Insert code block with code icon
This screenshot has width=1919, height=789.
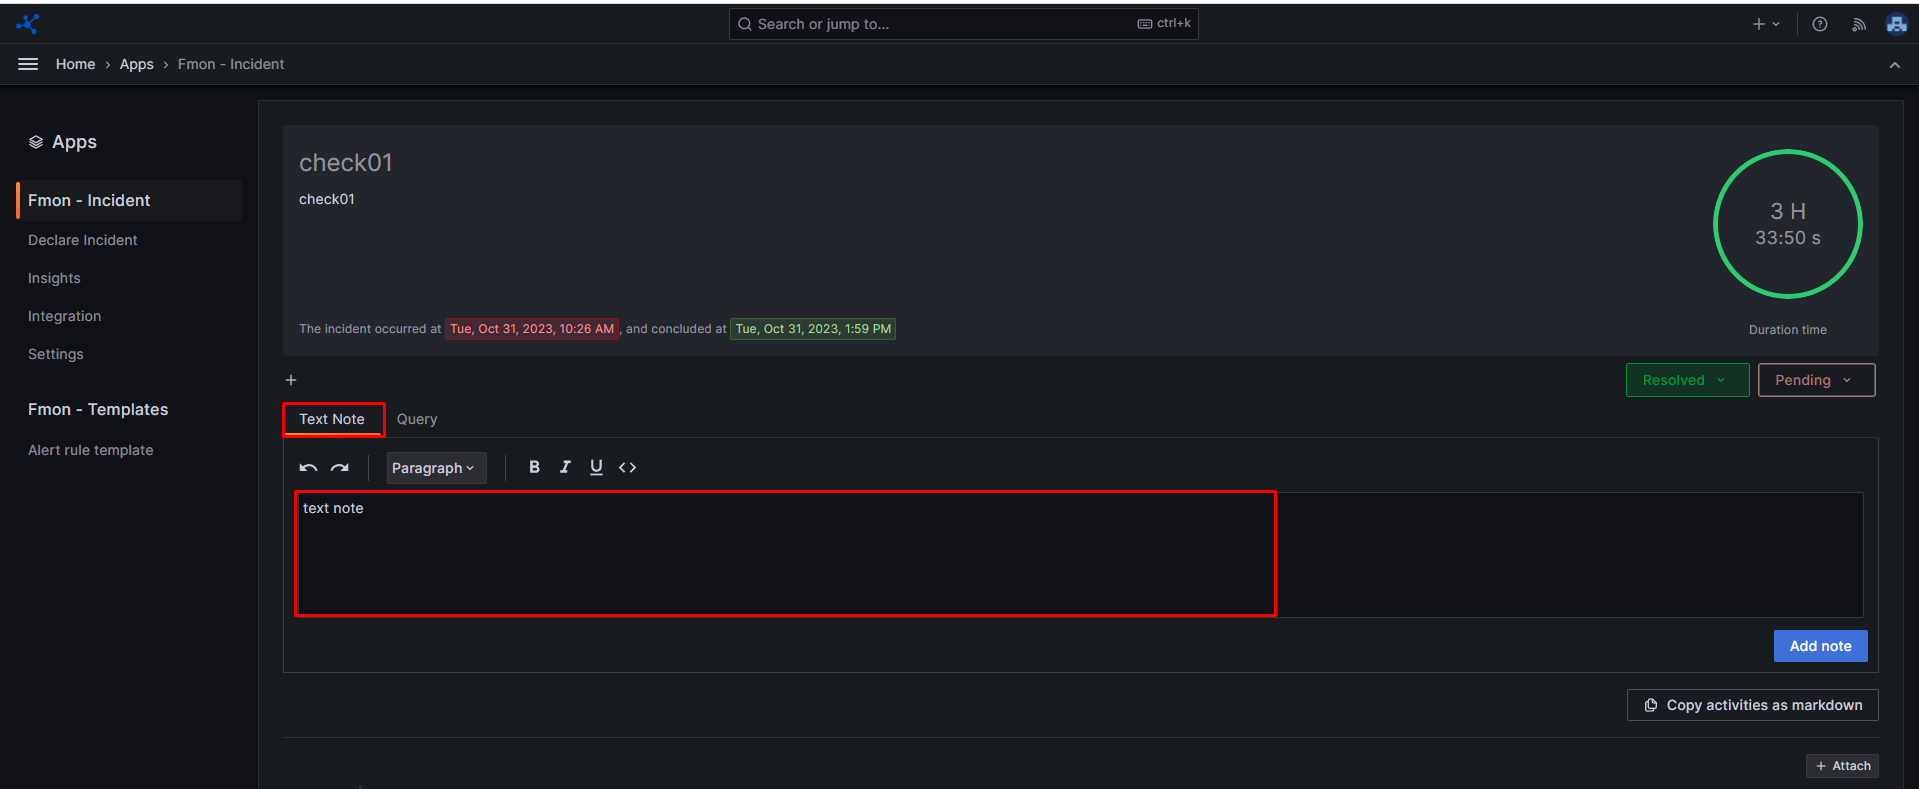click(x=627, y=467)
